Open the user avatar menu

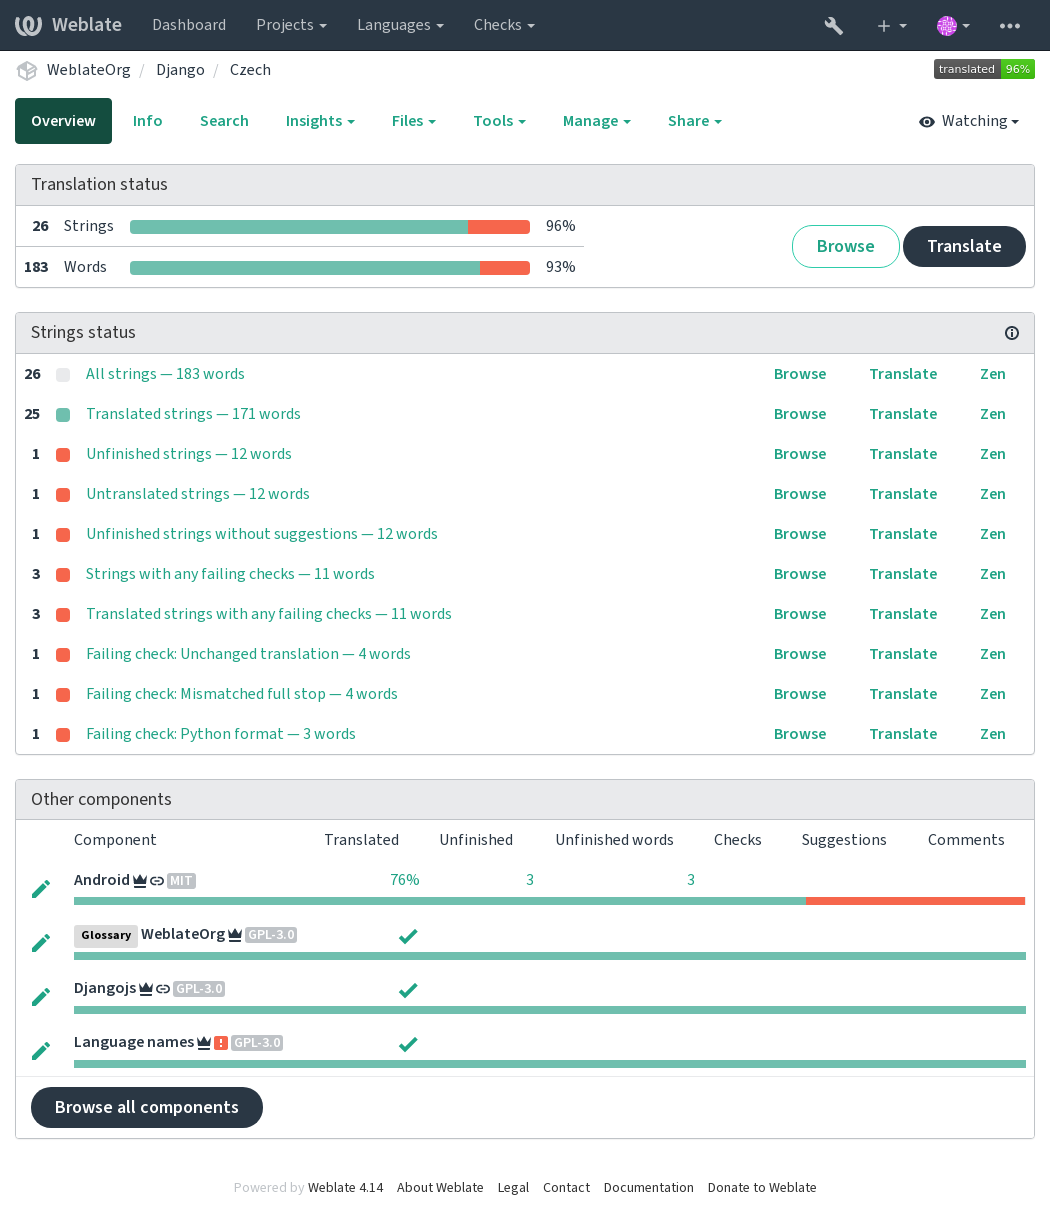click(954, 25)
